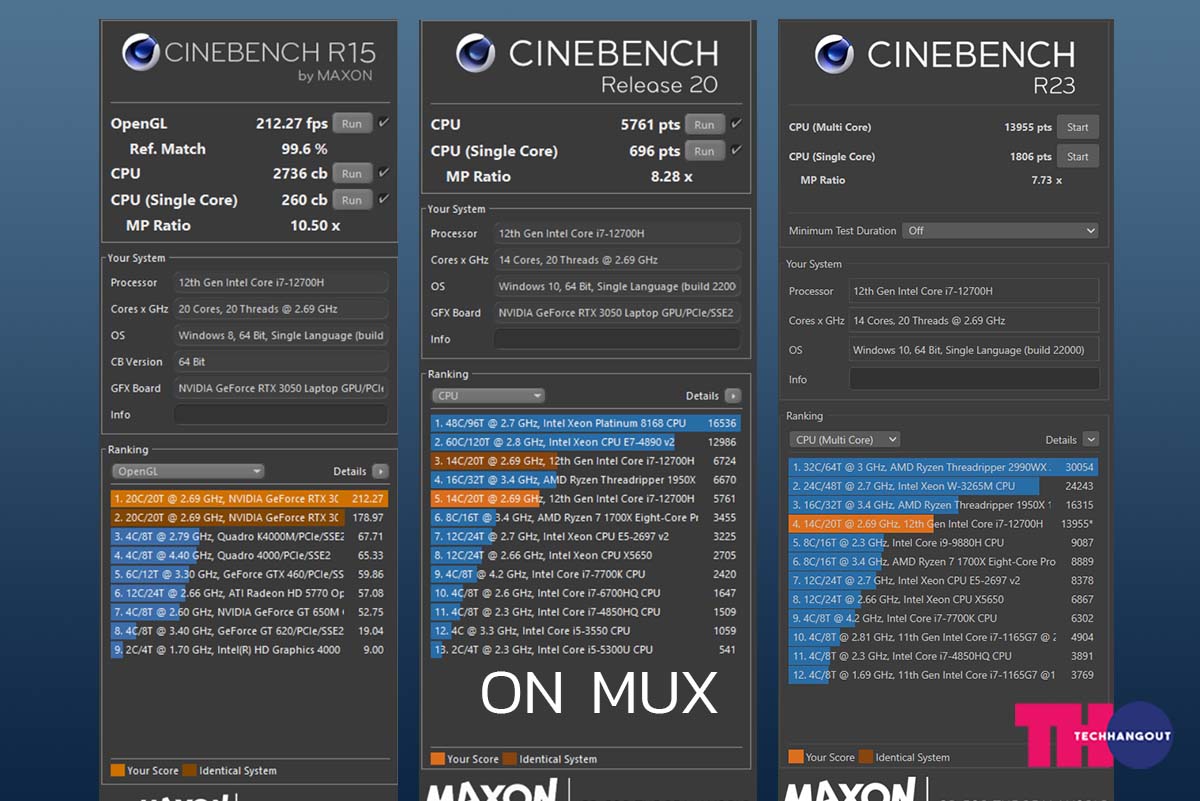The width and height of the screenshot is (1200, 801).
Task: Select the R15 ranking row scoring 212.27
Action: [x=249, y=499]
